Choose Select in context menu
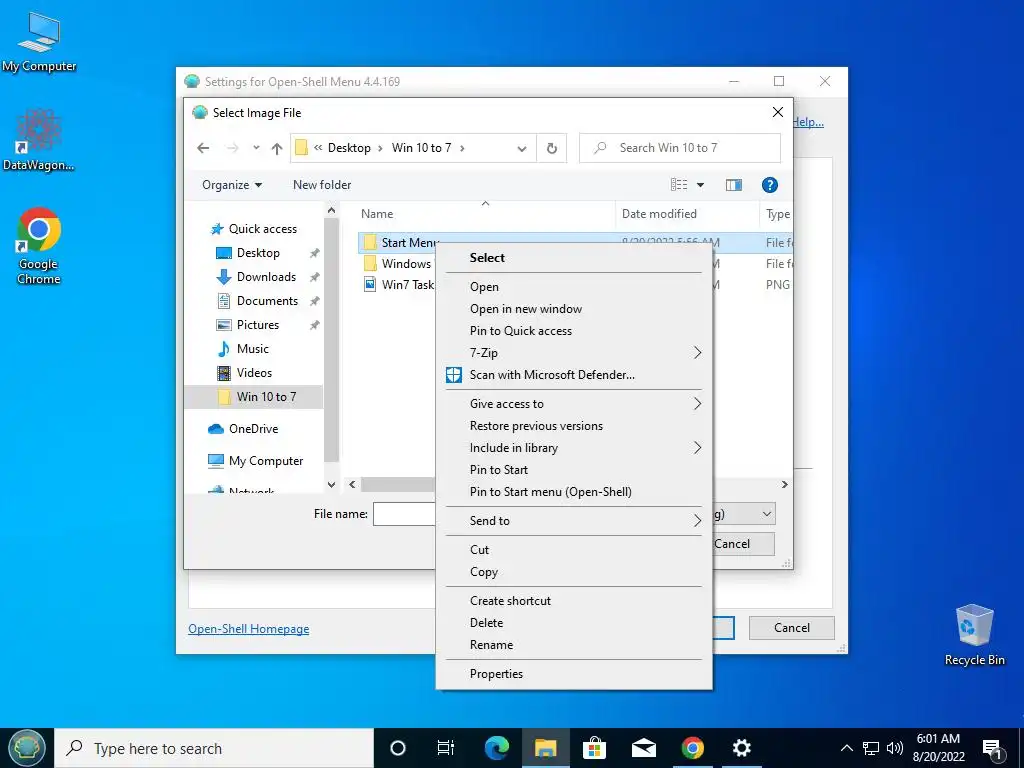 pyautogui.click(x=573, y=257)
